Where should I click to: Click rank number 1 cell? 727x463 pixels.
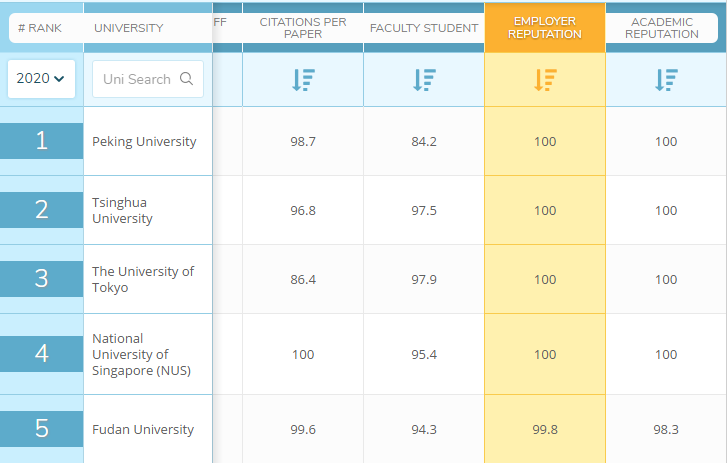pos(42,141)
